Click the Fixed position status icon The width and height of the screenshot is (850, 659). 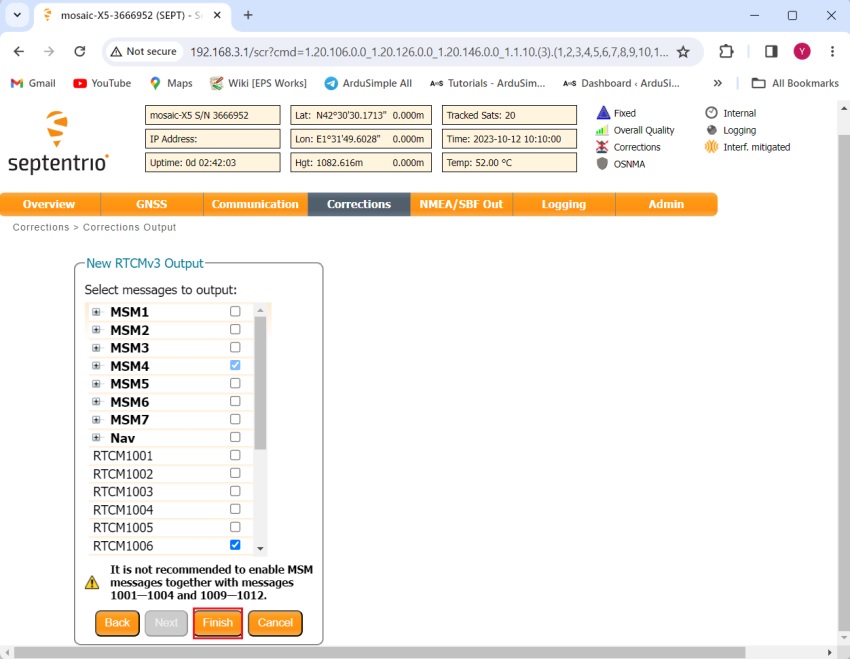pyautogui.click(x=602, y=113)
